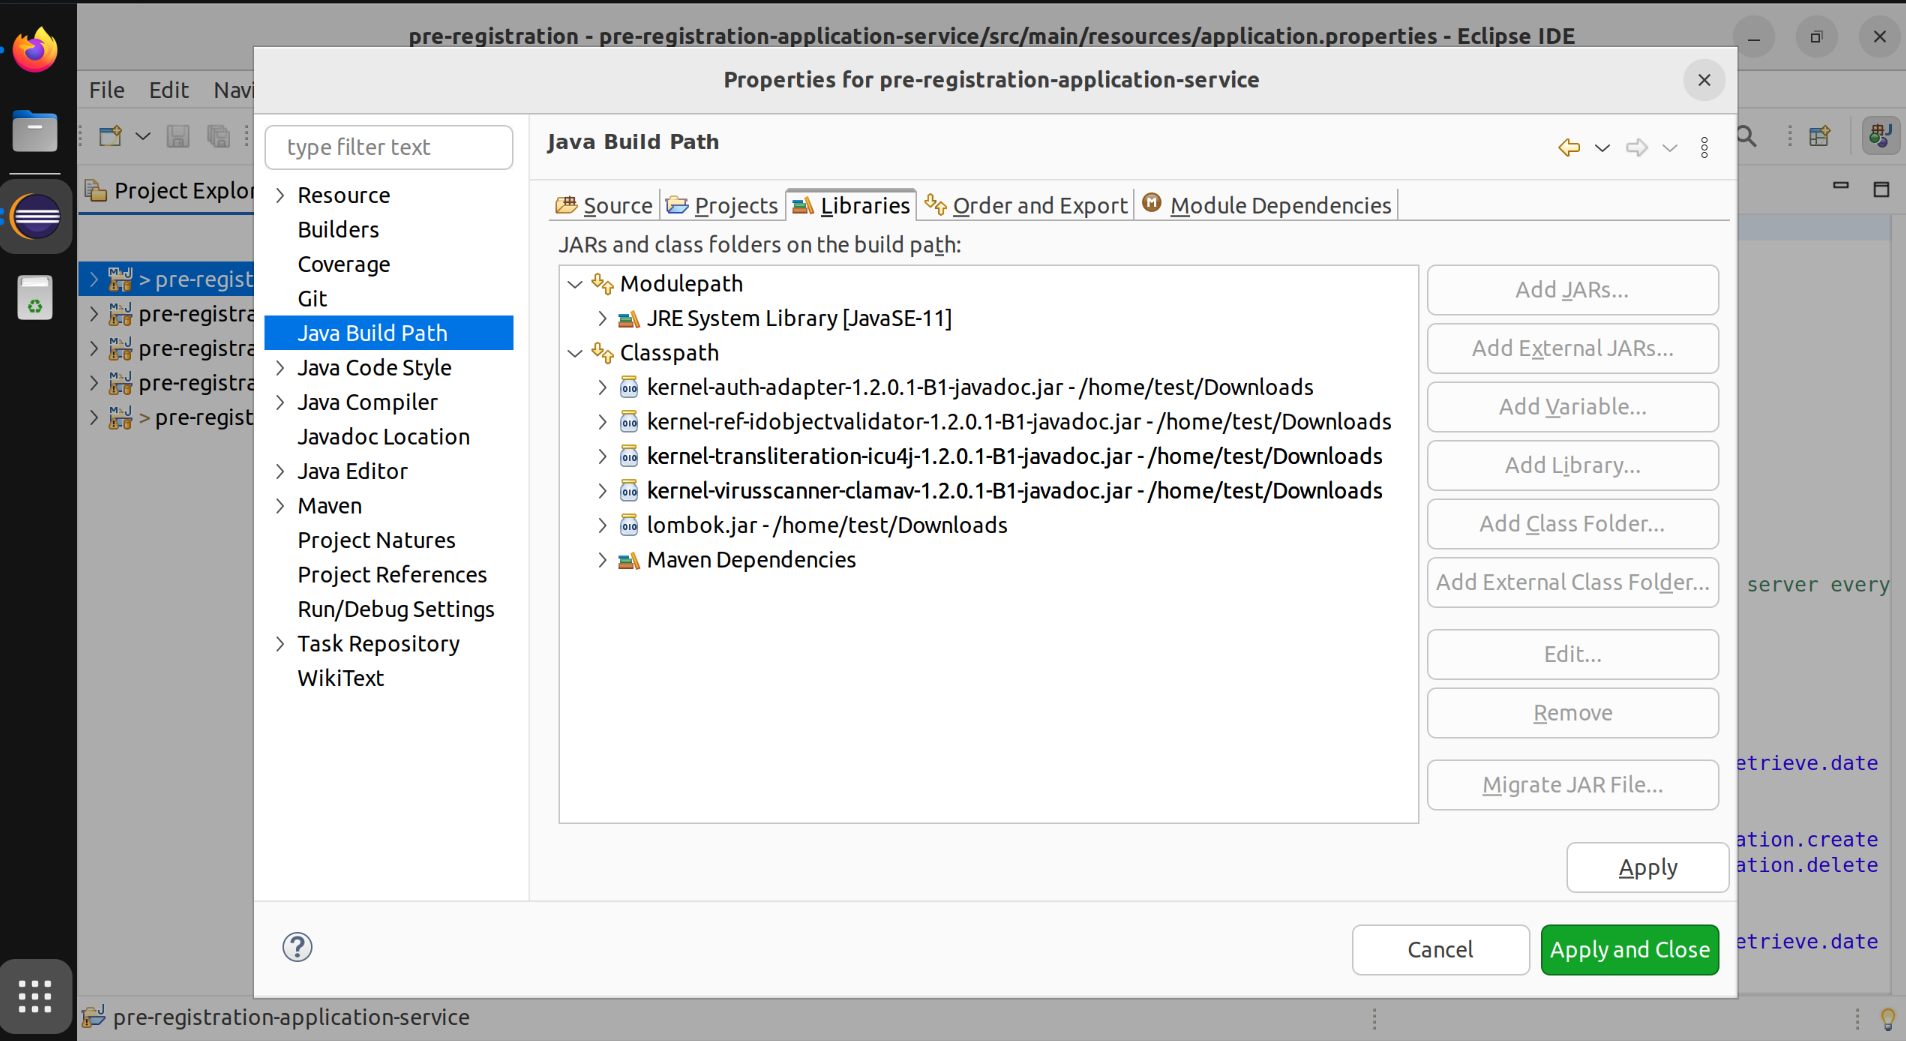This screenshot has height=1041, width=1906.
Task: Switch to the Source tab
Action: [604, 205]
